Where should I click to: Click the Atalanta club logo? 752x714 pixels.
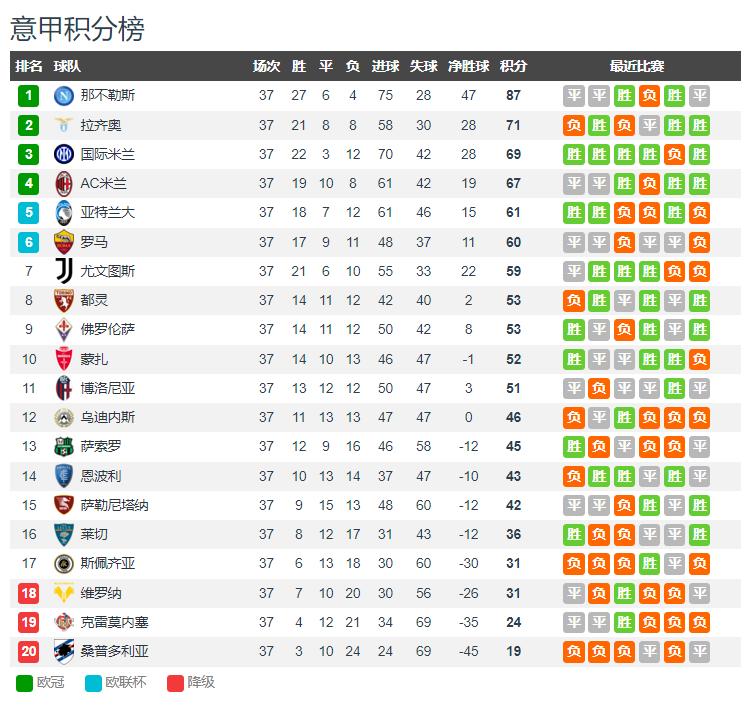(63, 213)
